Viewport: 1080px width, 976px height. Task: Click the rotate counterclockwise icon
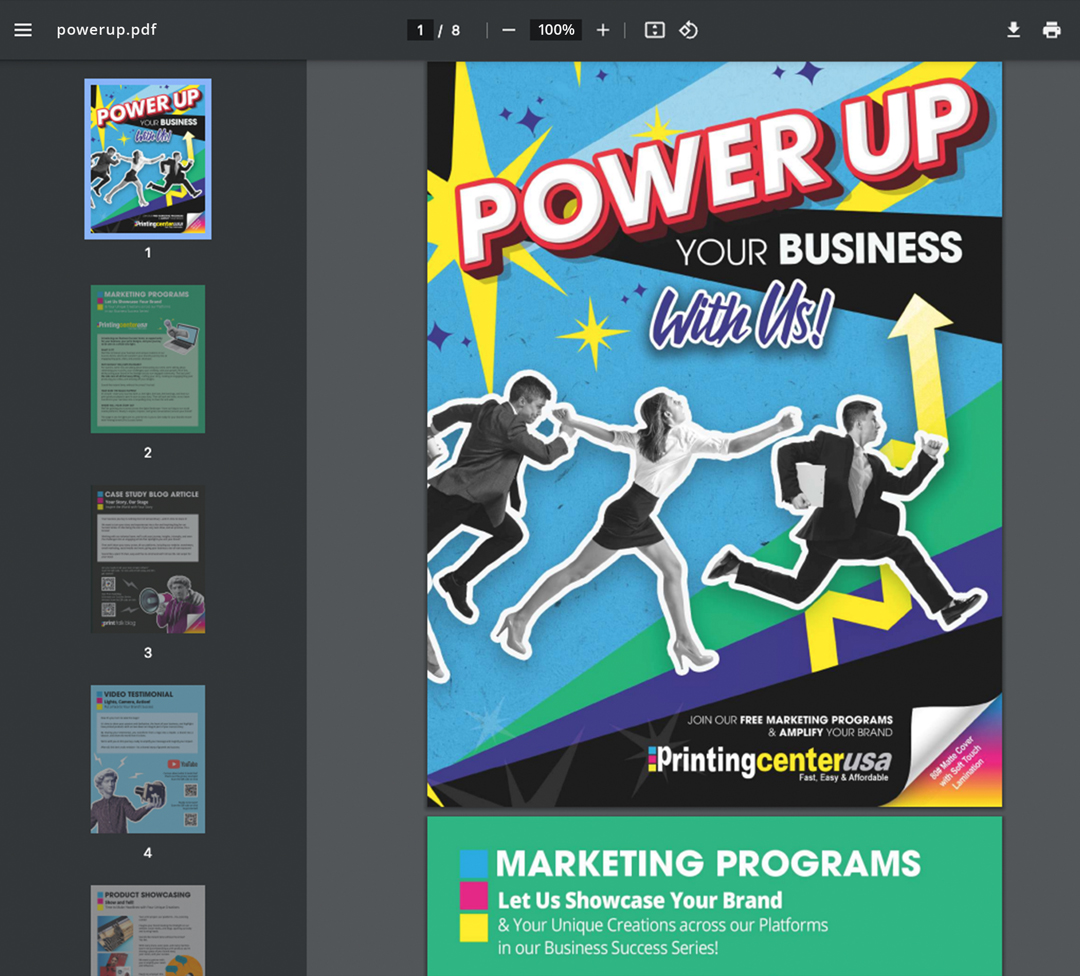coord(688,30)
